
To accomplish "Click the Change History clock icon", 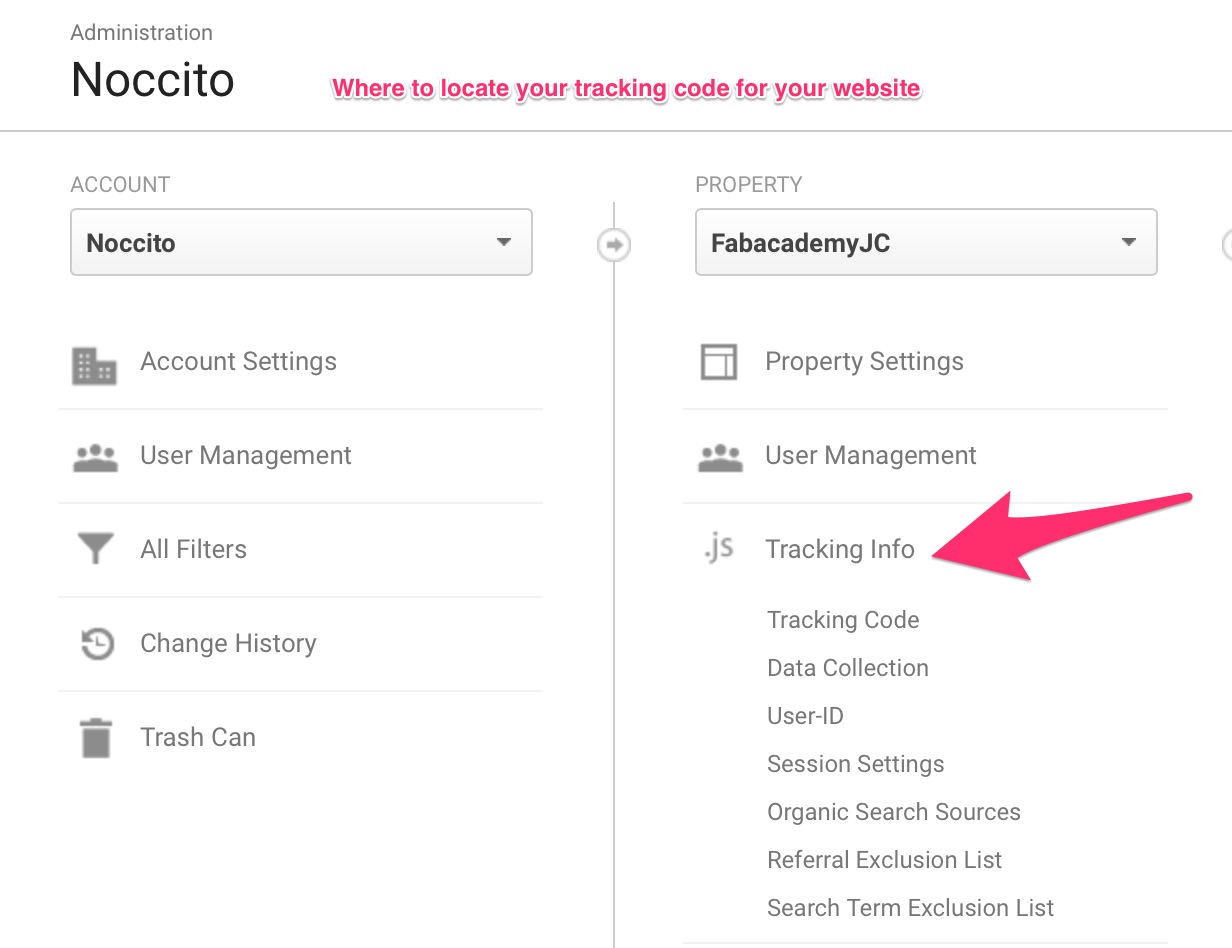I will click(97, 643).
